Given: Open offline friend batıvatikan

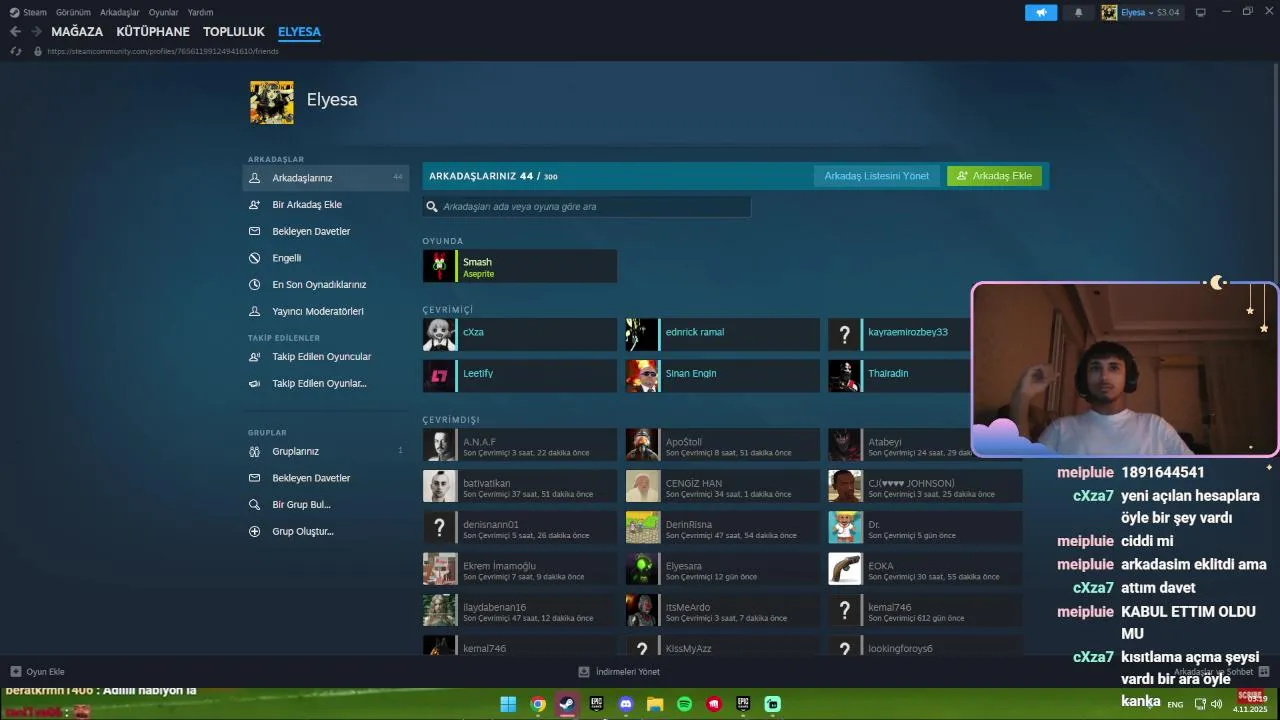Looking at the screenshot, I should [520, 486].
